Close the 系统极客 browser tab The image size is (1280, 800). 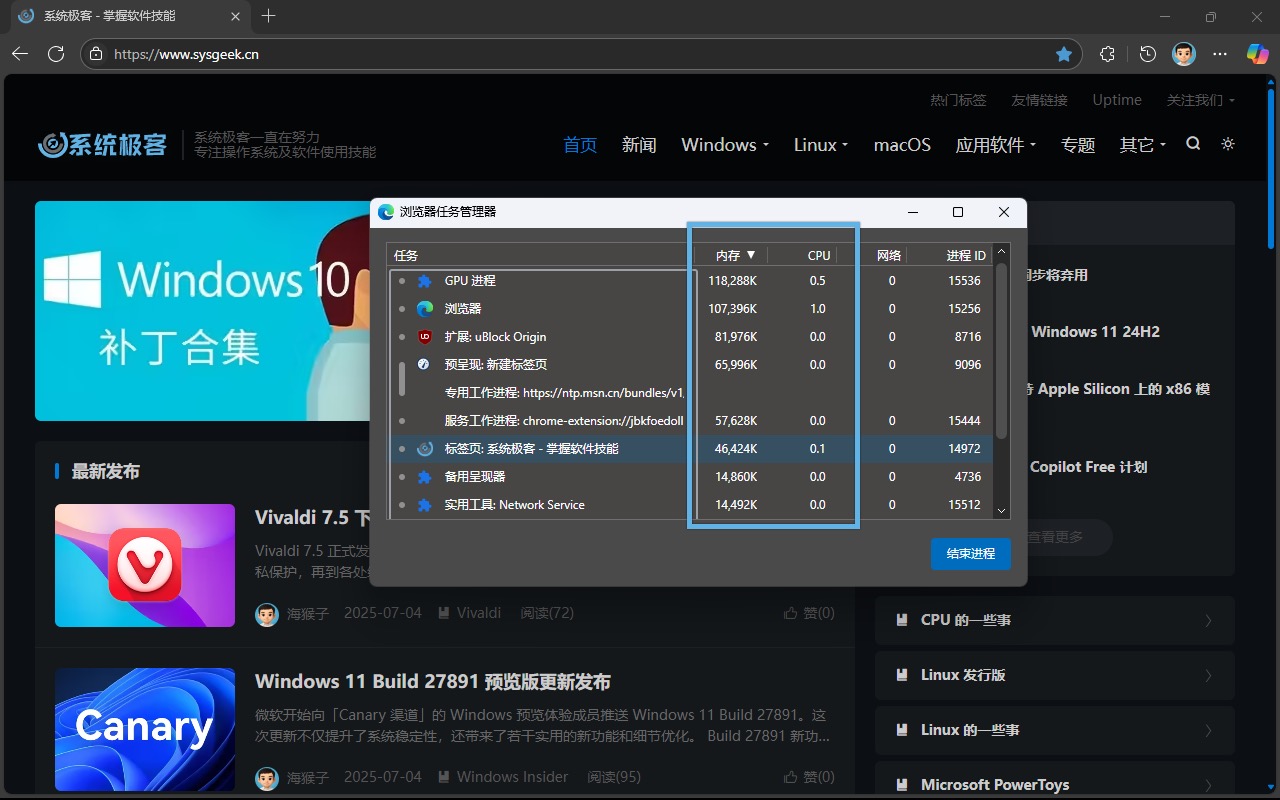click(236, 17)
